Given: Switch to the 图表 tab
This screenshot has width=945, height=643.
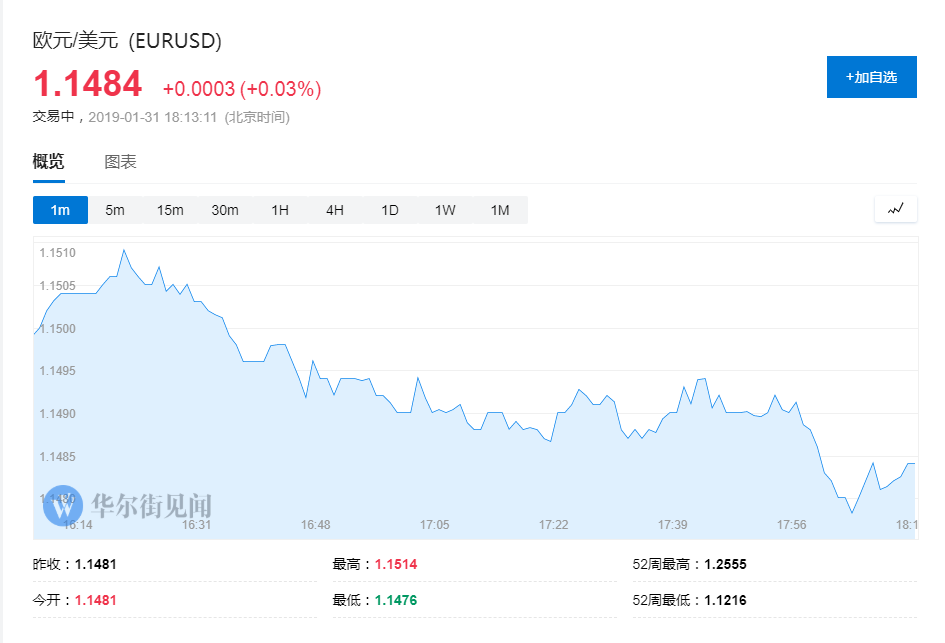Looking at the screenshot, I should coord(120,162).
